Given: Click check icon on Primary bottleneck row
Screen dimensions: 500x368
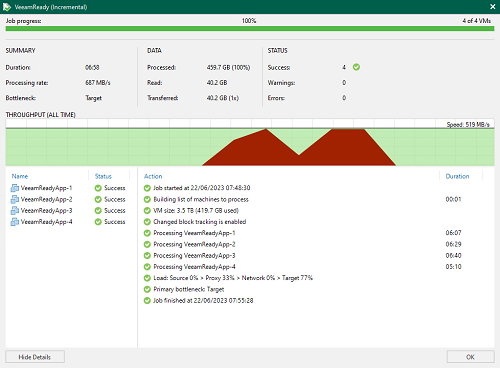Looking at the screenshot, I should coord(147,289).
